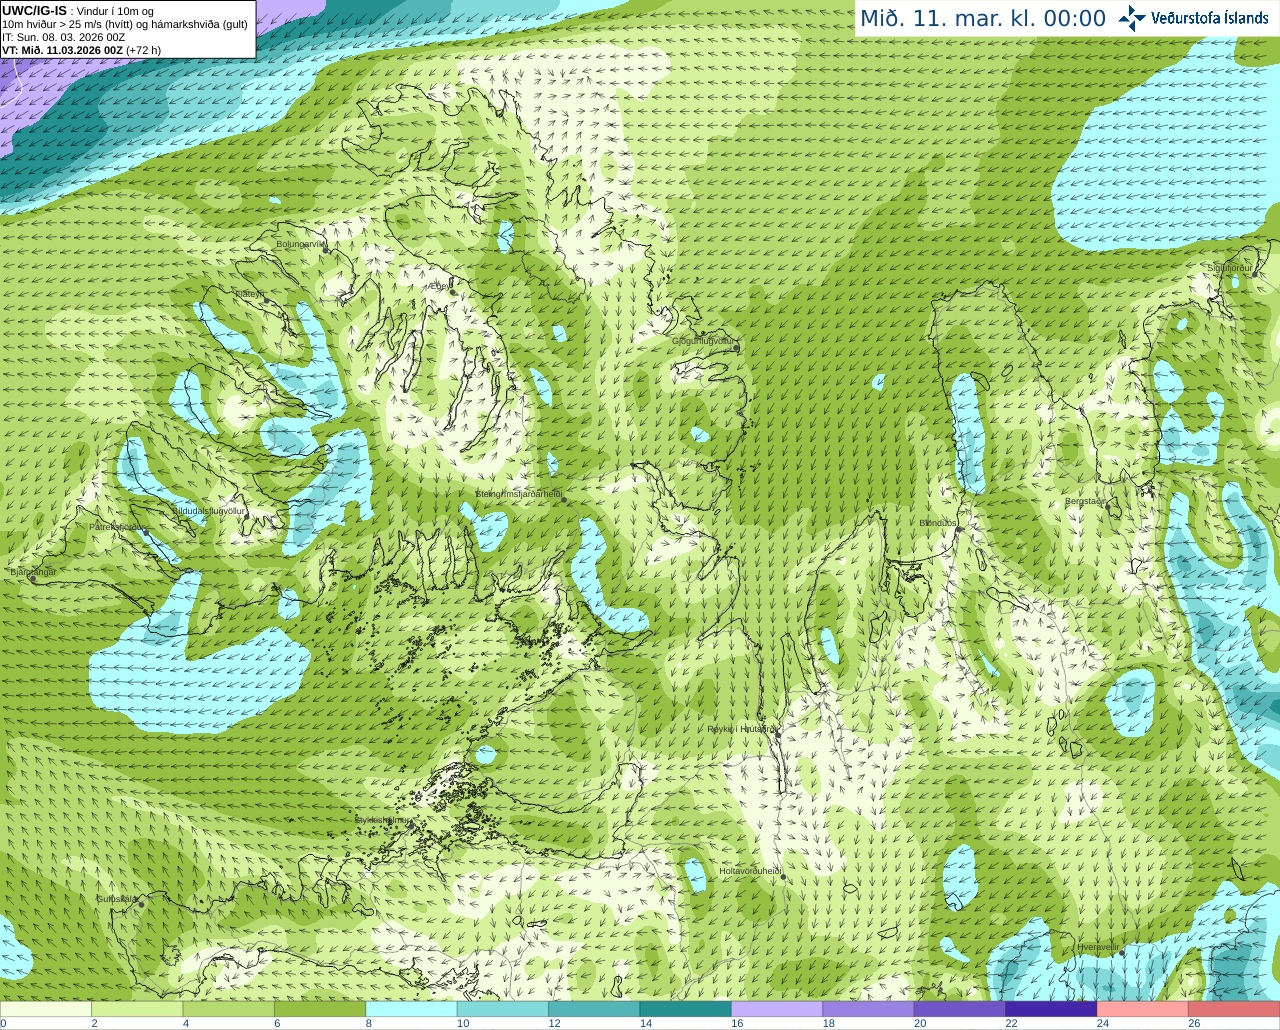Click the 'VT: Mið. 11.03.2026 00Z (+72 h)' line
Screen dimensions: 1280x1030
(x=82, y=50)
